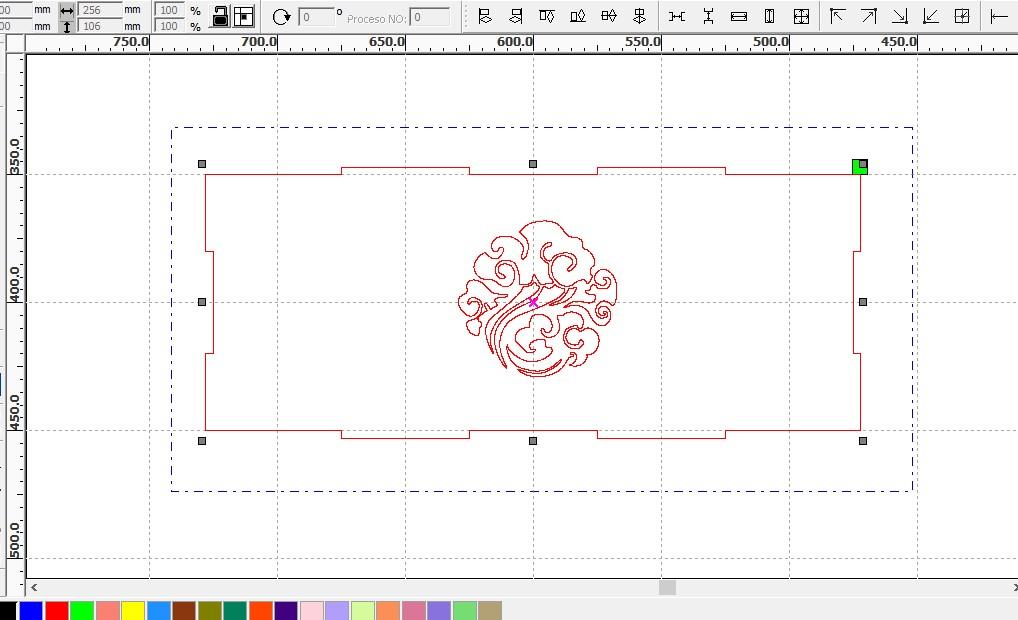Click the bottom-left selection handle
This screenshot has height=620, width=1018.
click(202, 441)
